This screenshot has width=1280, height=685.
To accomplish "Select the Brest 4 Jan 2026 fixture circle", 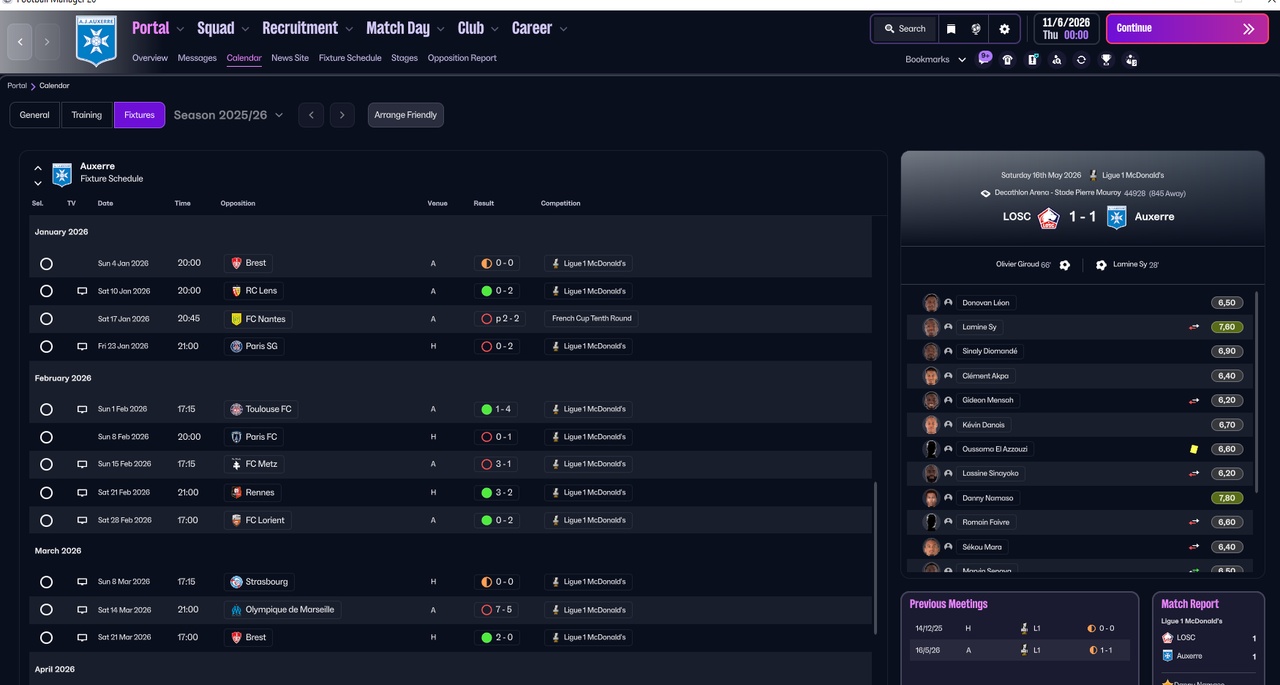I will click(46, 264).
